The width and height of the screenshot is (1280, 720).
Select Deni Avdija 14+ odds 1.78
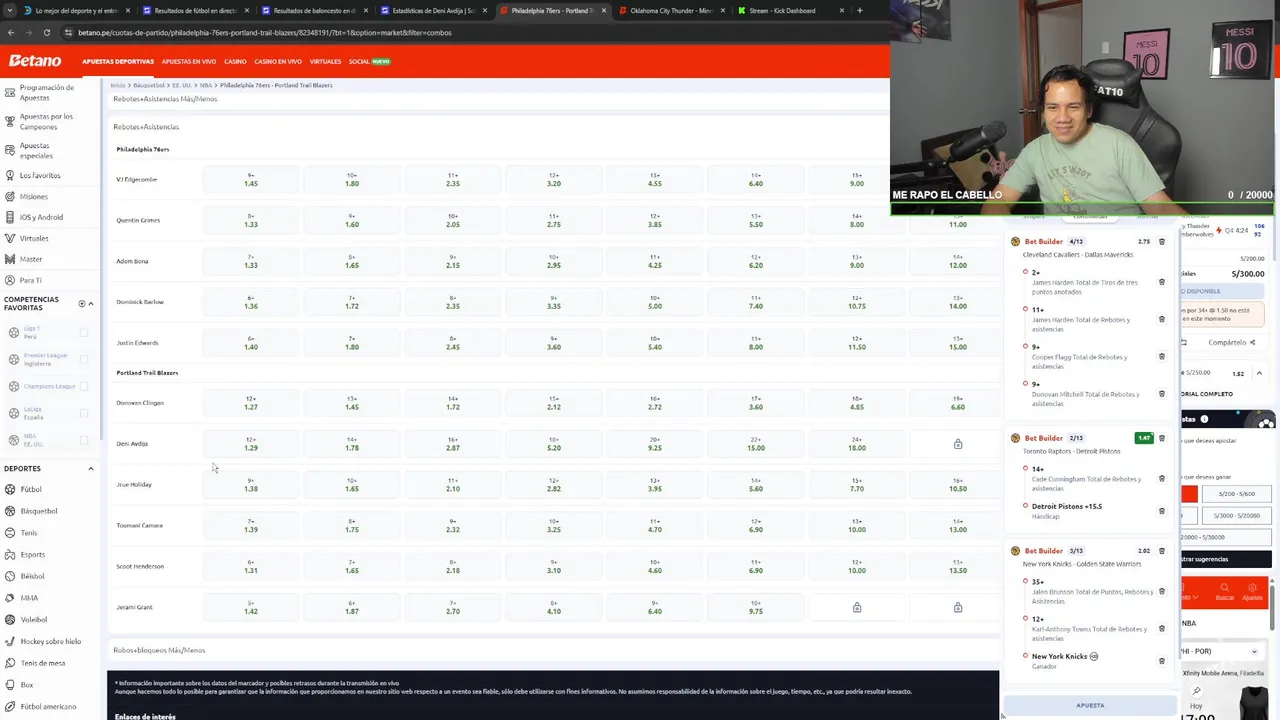tap(352, 444)
